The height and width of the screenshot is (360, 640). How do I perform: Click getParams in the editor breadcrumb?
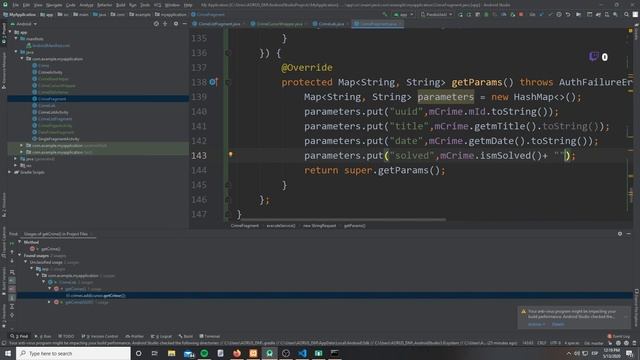(x=354, y=226)
